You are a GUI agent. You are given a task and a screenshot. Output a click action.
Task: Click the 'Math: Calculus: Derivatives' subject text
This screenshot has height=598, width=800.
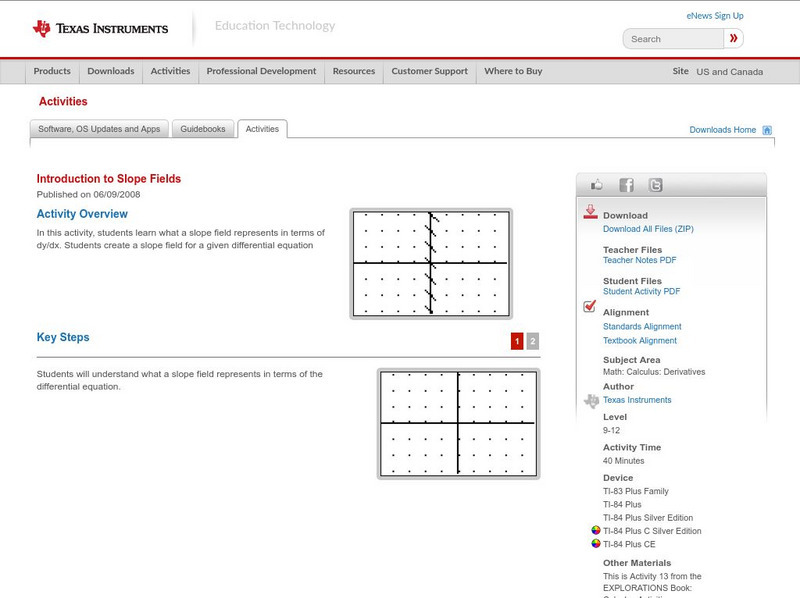coord(654,372)
